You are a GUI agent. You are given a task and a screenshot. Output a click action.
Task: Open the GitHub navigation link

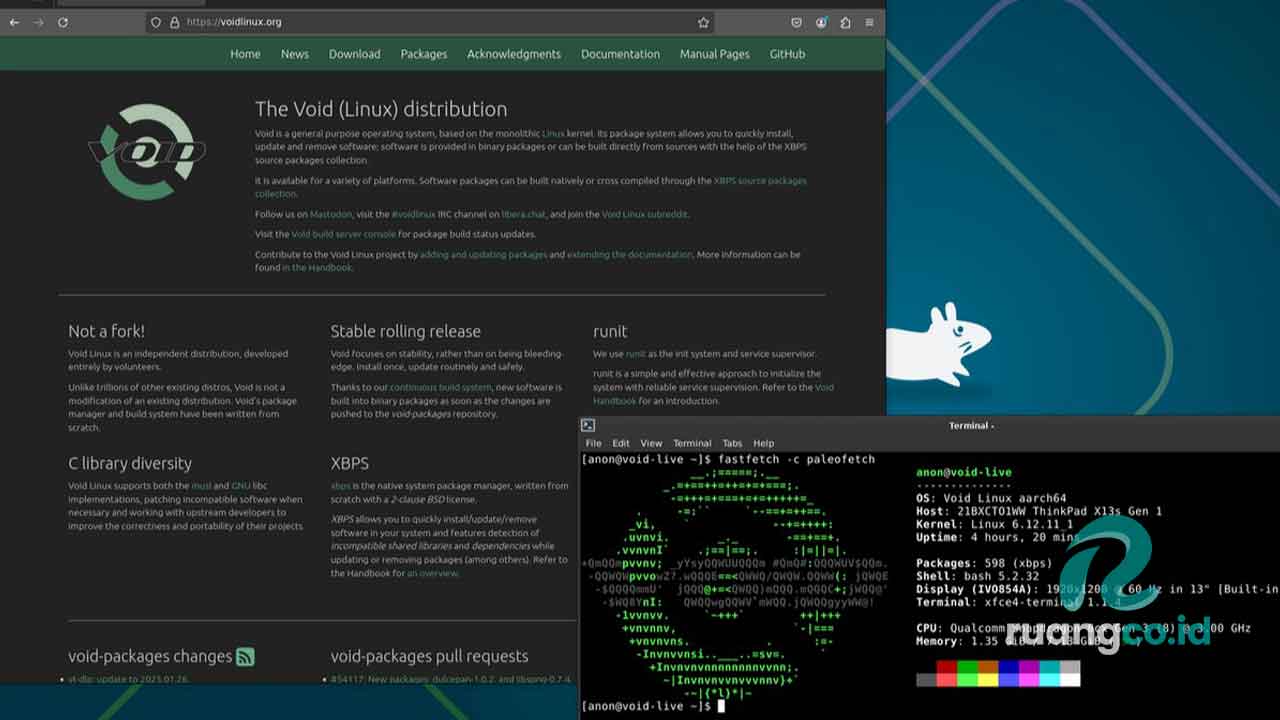click(787, 54)
